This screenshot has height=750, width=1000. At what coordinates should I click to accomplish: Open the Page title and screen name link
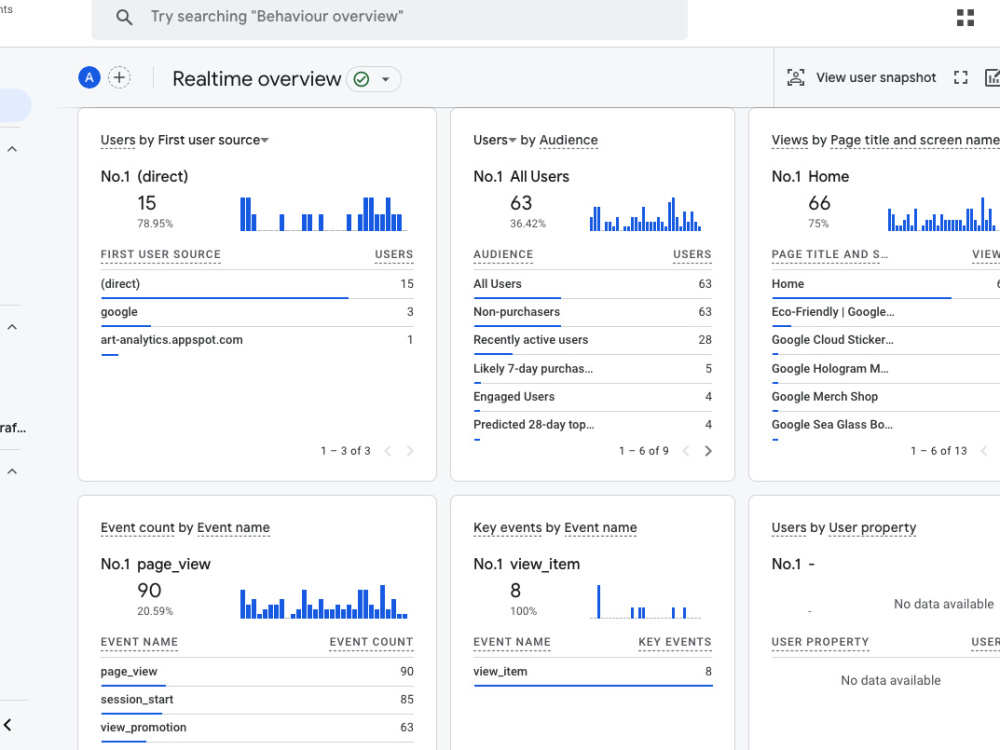[x=914, y=140]
